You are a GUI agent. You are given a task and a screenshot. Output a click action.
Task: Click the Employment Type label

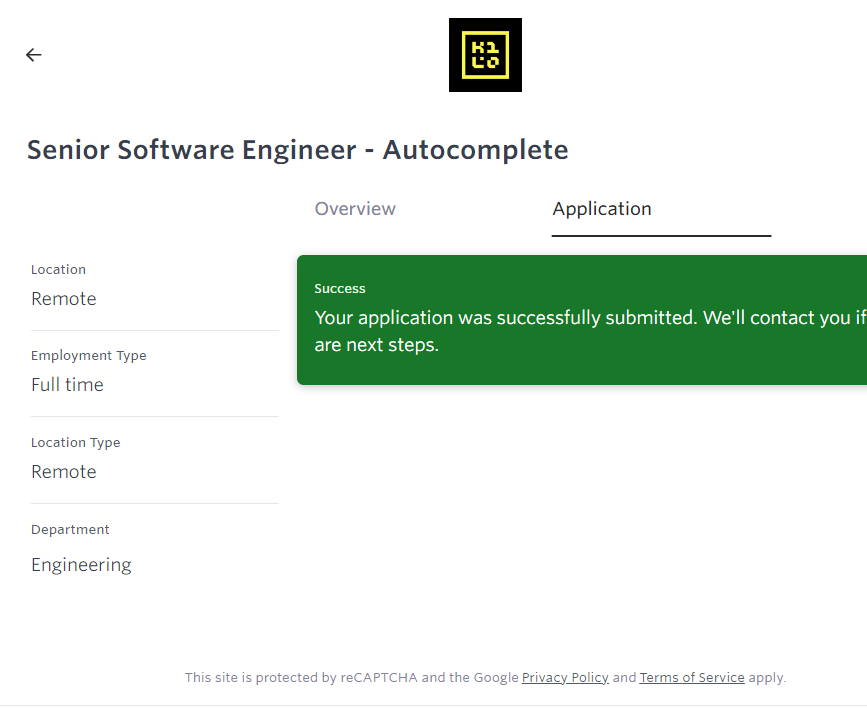coord(88,356)
